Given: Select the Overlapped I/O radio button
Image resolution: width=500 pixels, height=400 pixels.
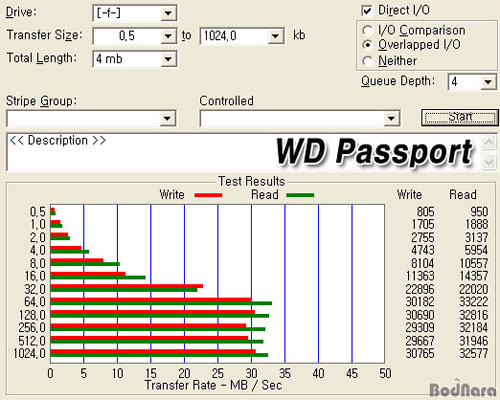Looking at the screenshot, I should click(x=367, y=45).
